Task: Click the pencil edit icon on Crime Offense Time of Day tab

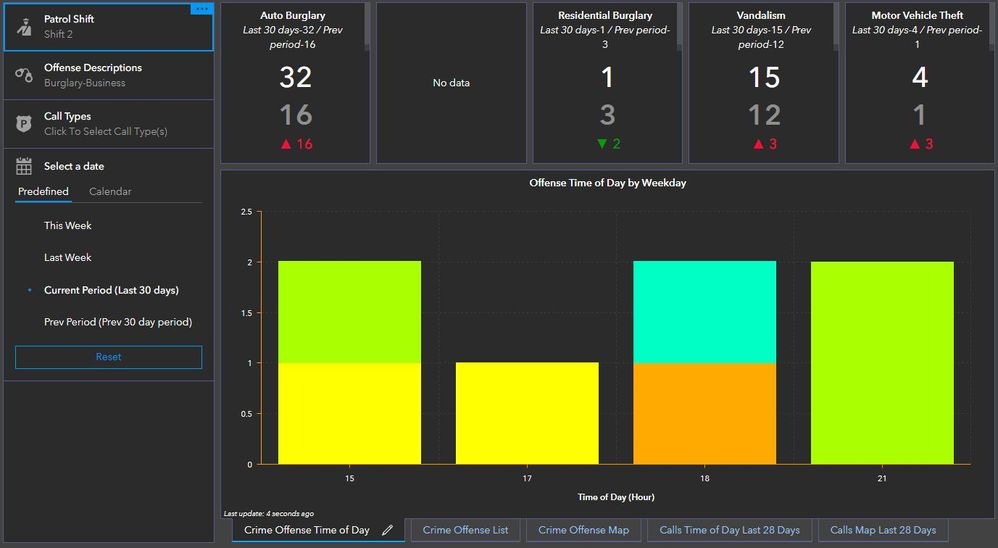Action: point(387,530)
